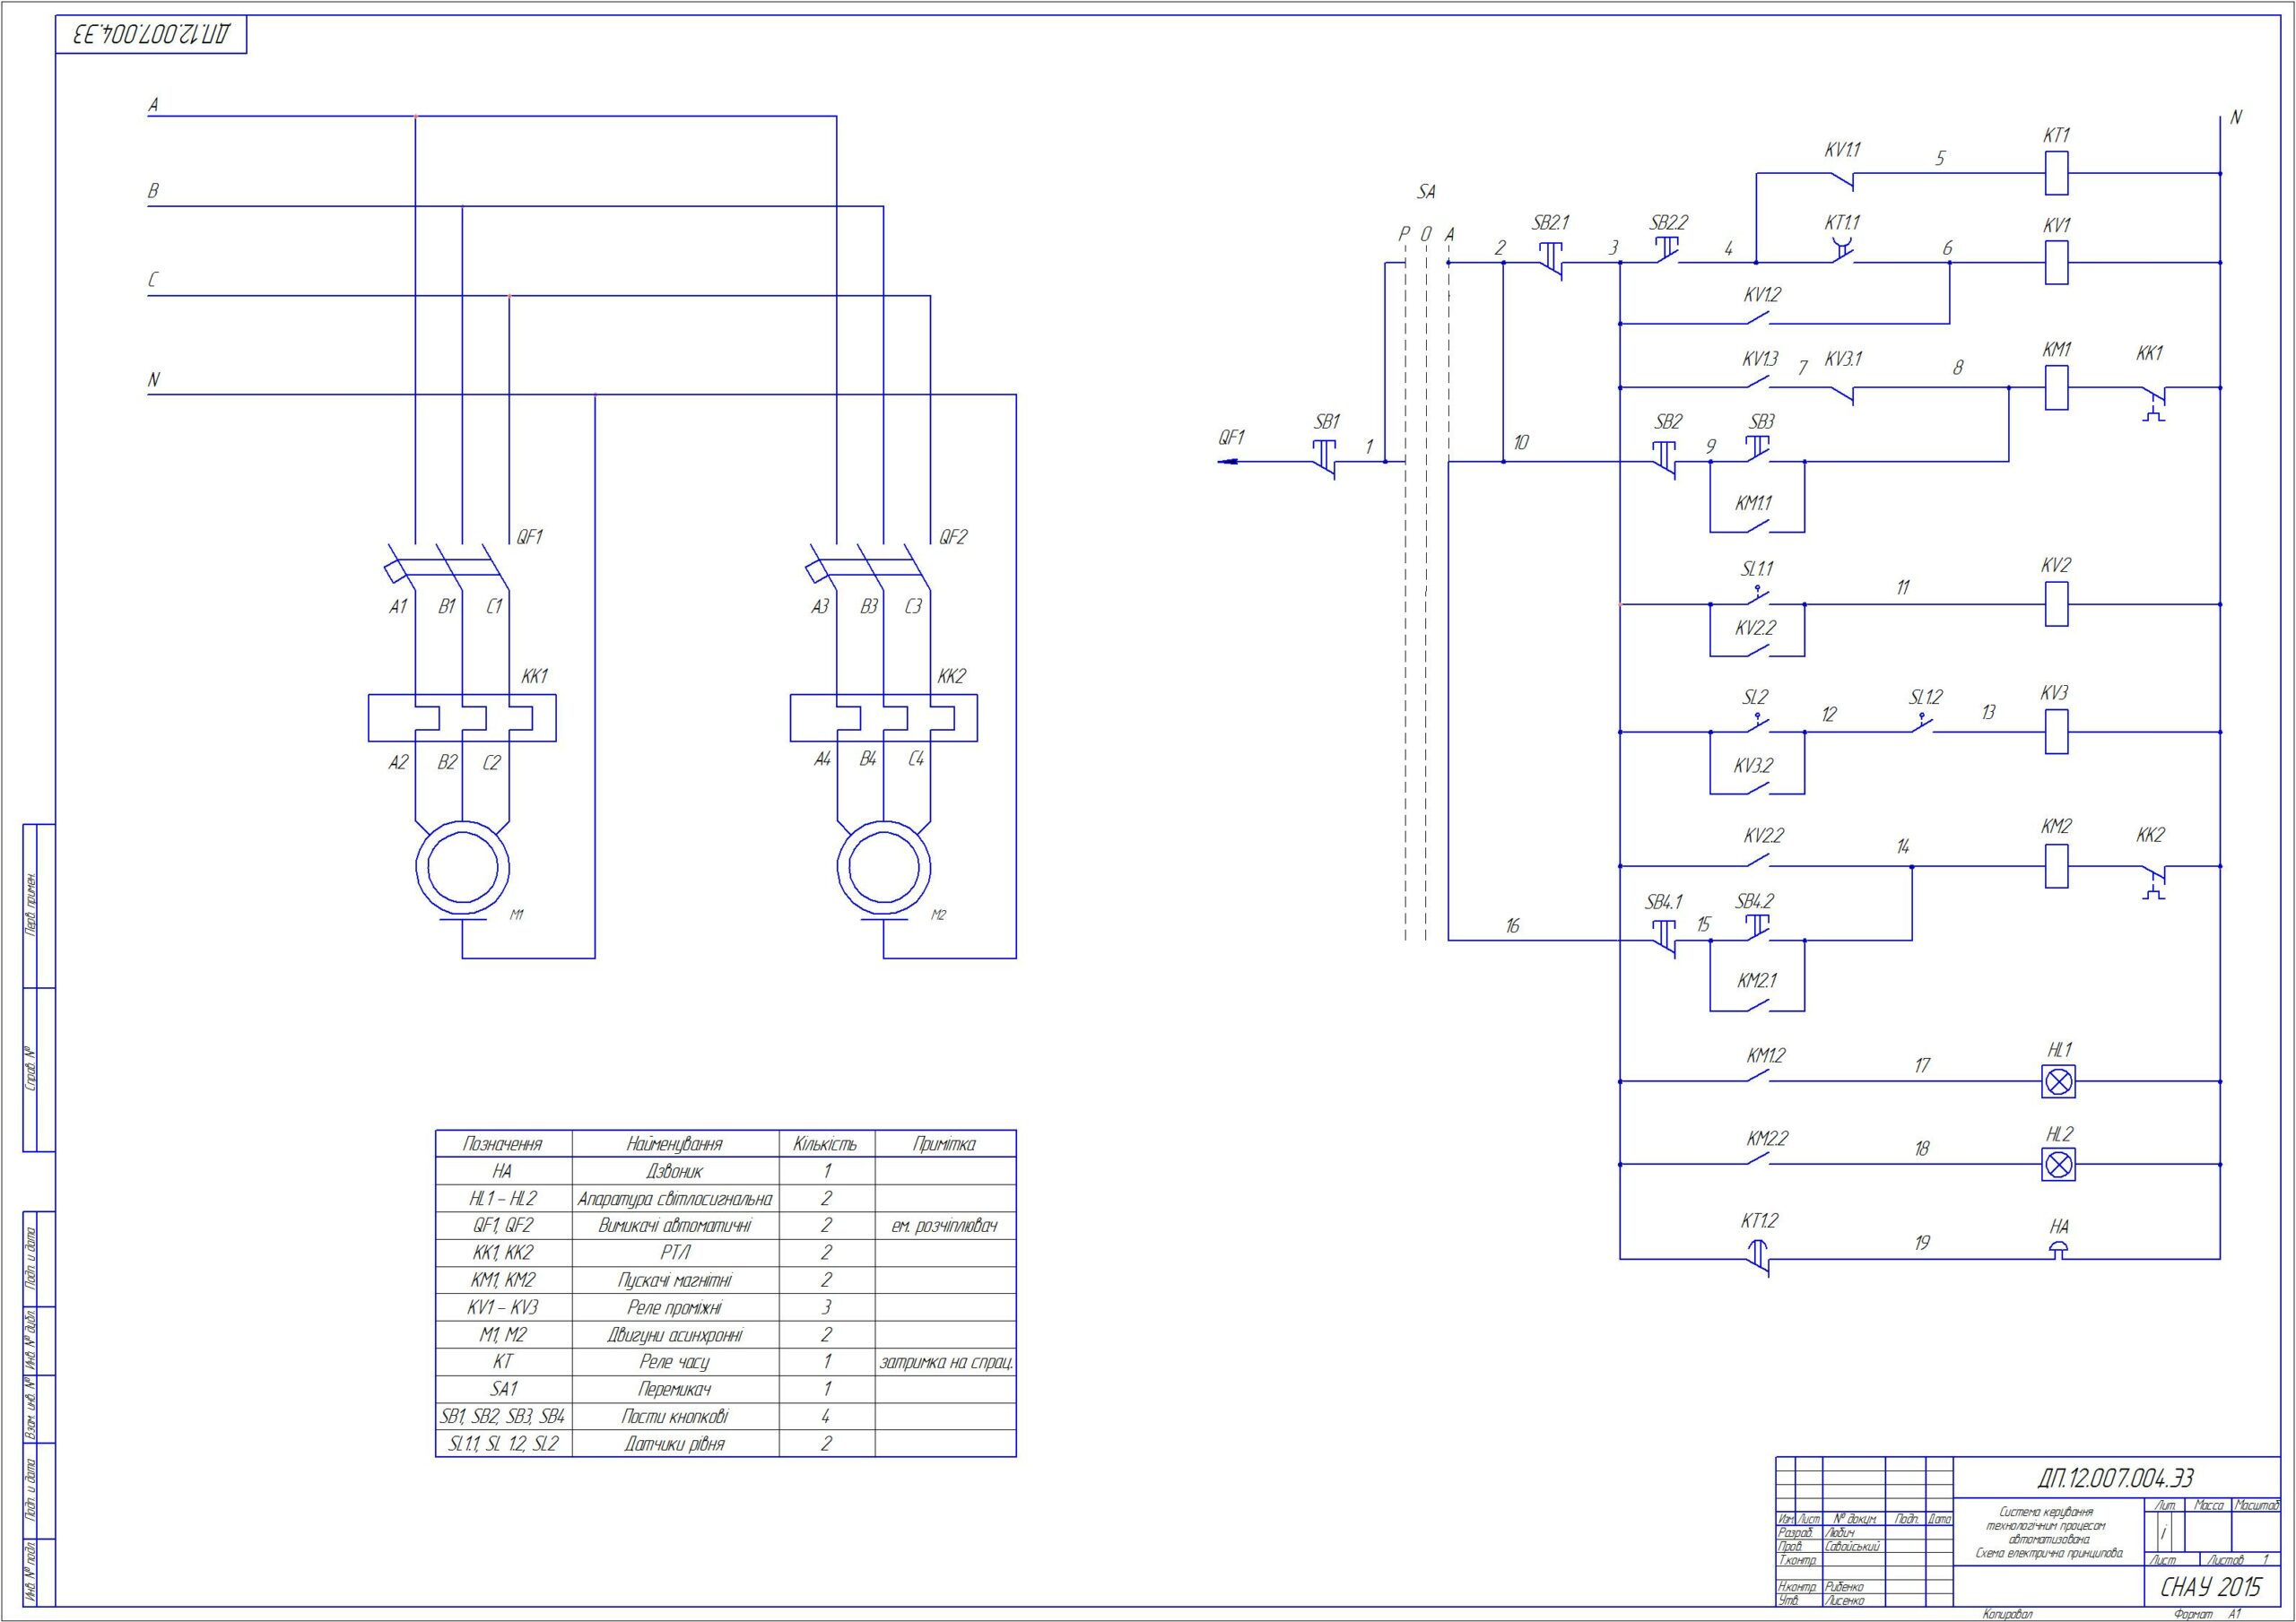Click the KM1 contactor coil symbol

click(2056, 387)
